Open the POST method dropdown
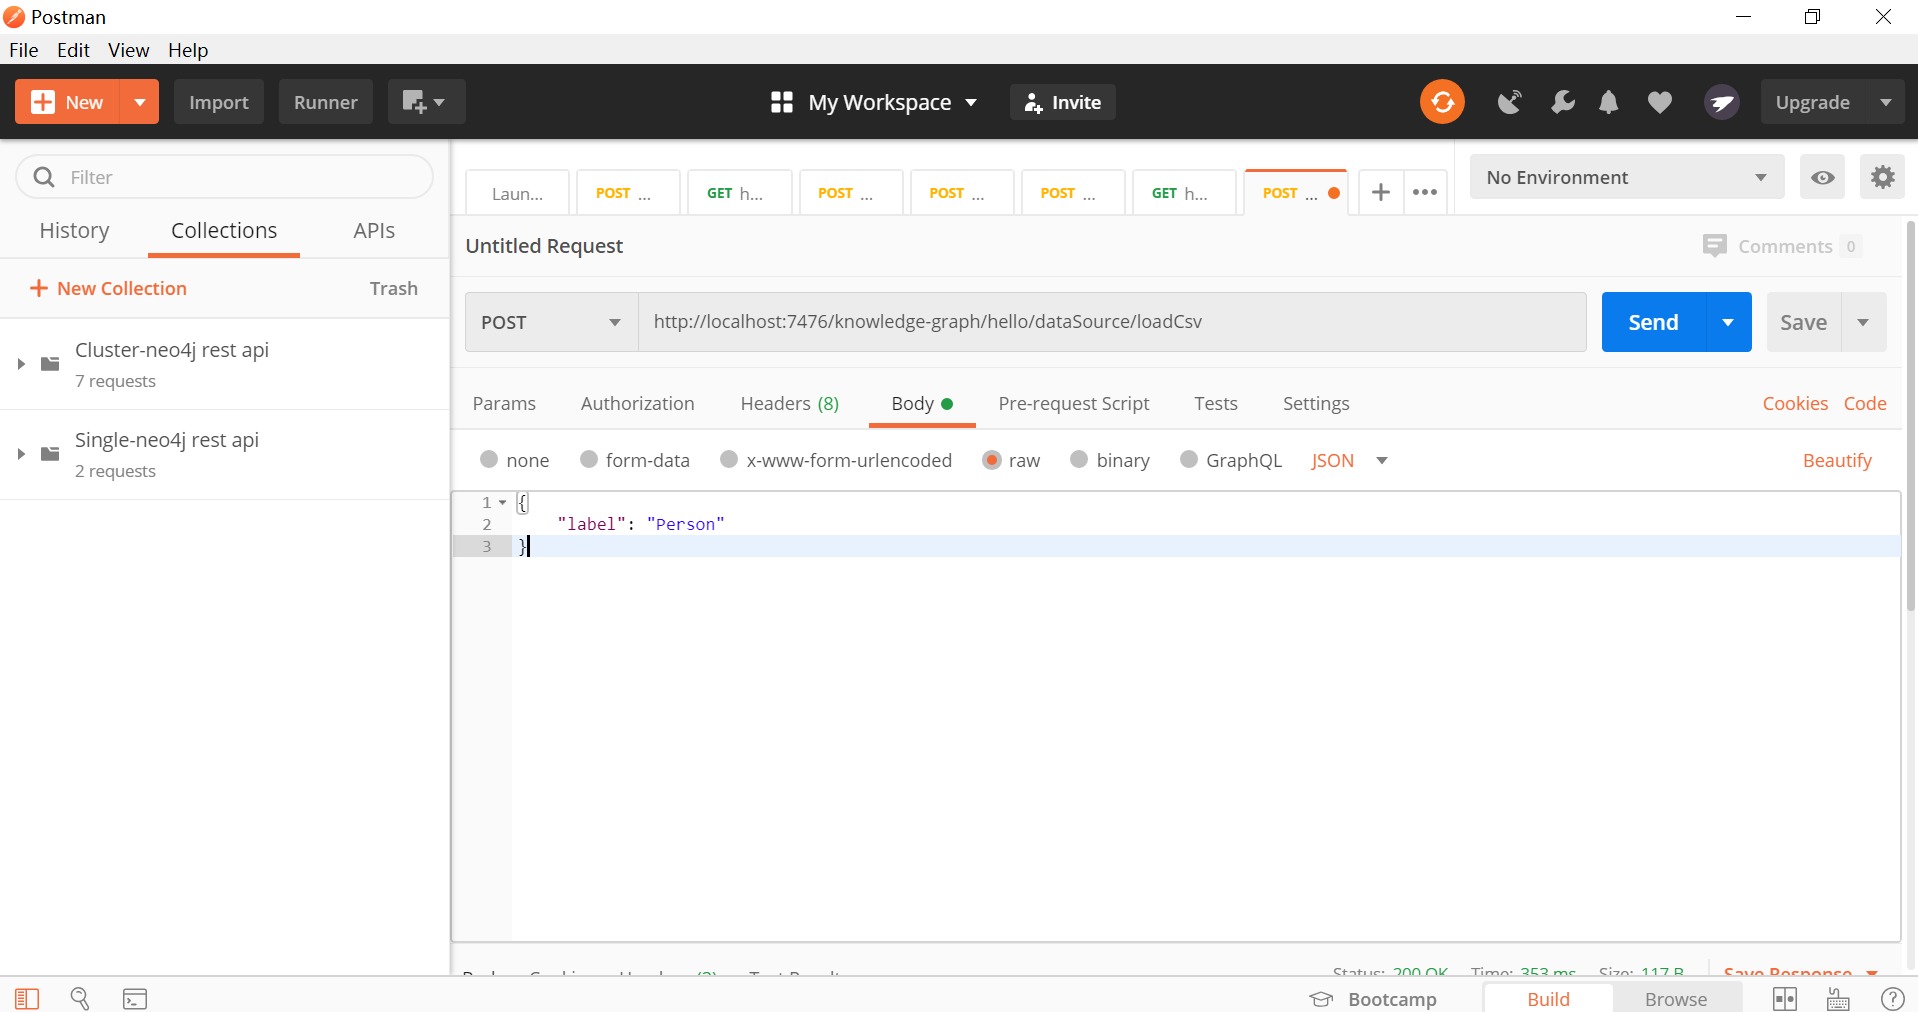Image resolution: width=1918 pixels, height=1012 pixels. 551,322
